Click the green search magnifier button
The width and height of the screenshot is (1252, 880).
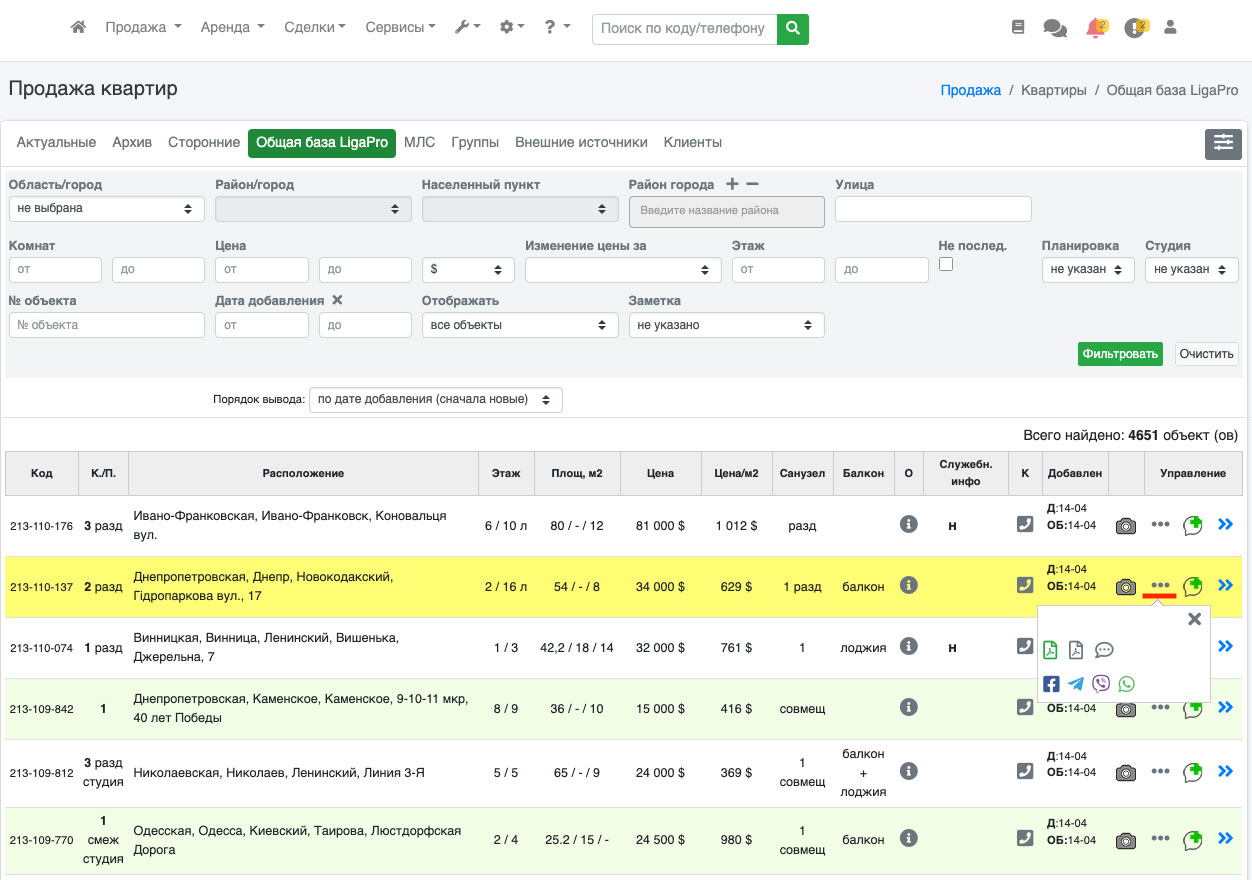[792, 29]
